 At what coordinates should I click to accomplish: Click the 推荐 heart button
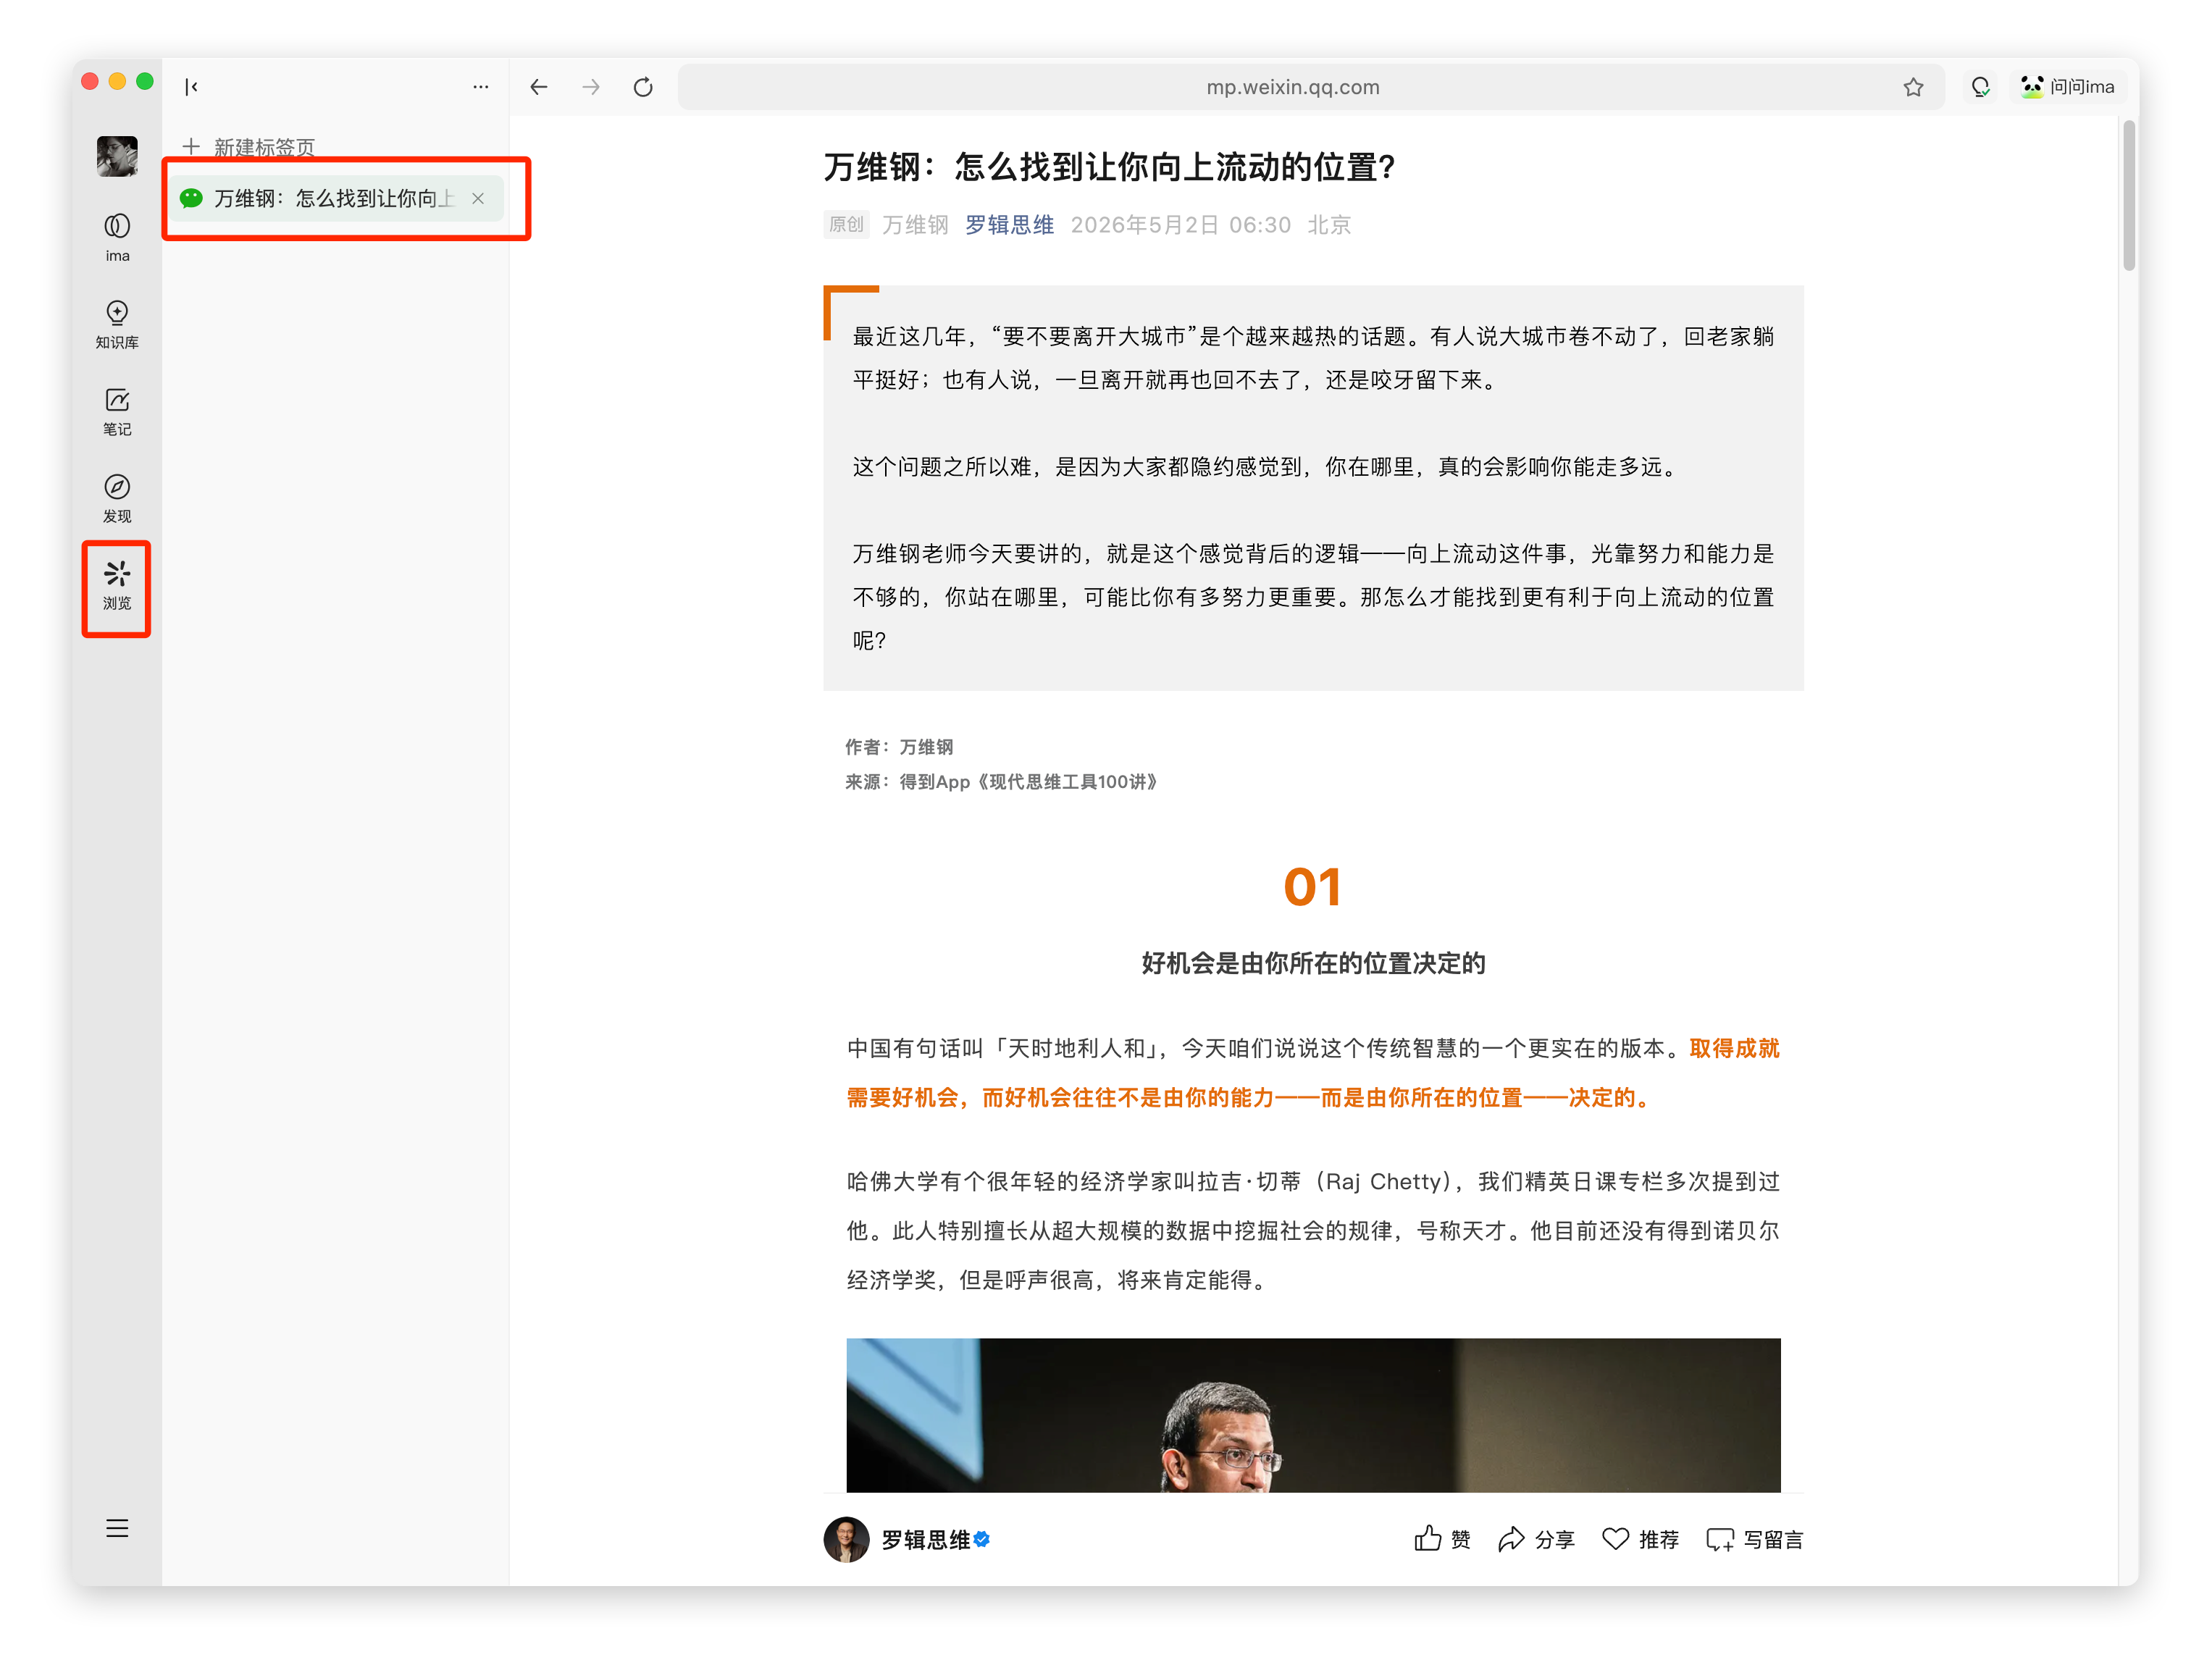click(x=1640, y=1539)
